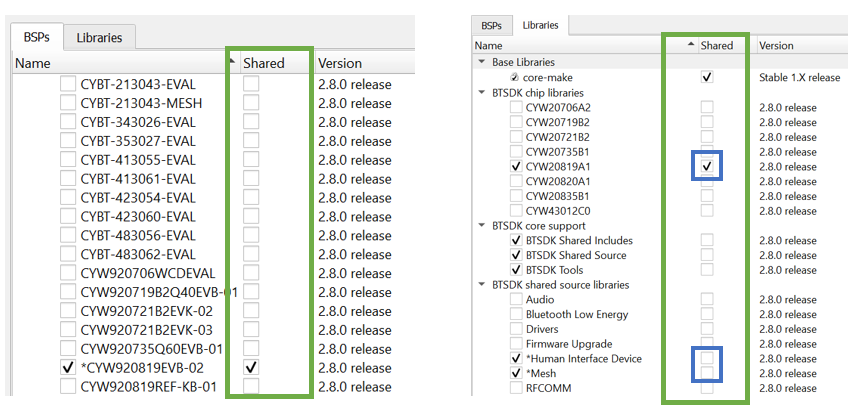The image size is (858, 417).
Task: Enable Shared for CYW920721B2EVK-02
Action: tap(251, 311)
